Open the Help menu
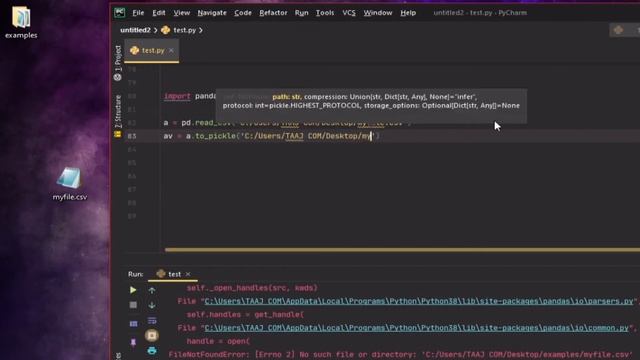 (x=408, y=13)
